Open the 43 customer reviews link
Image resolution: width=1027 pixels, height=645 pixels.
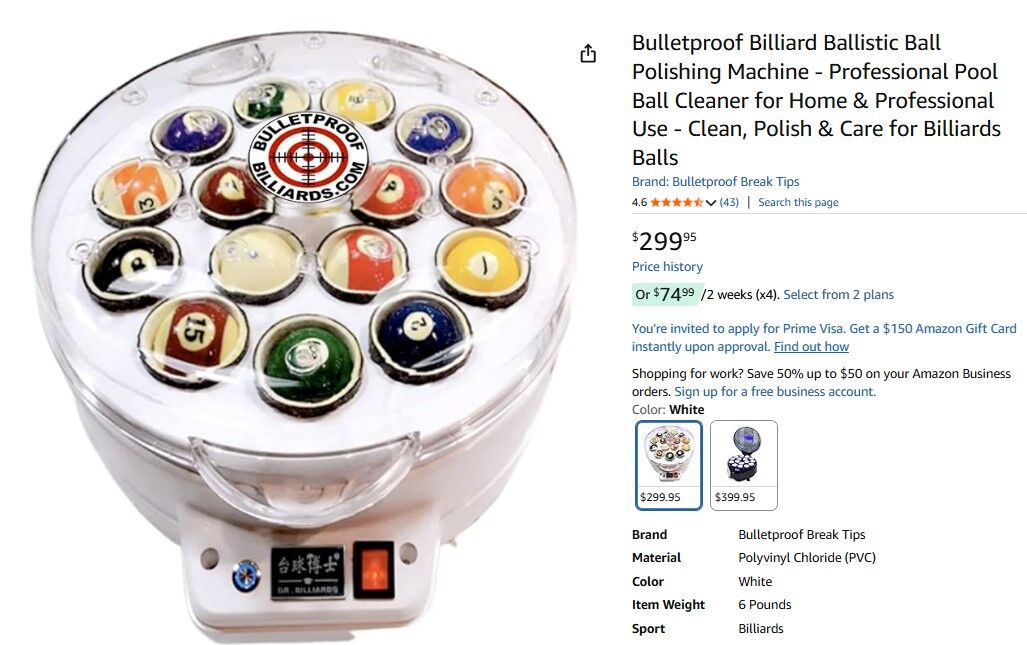729,202
